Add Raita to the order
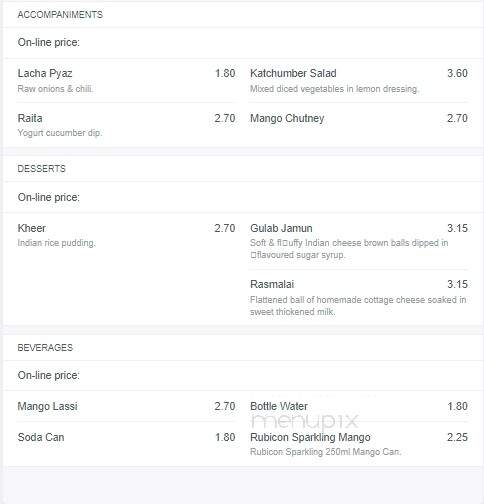 point(126,125)
